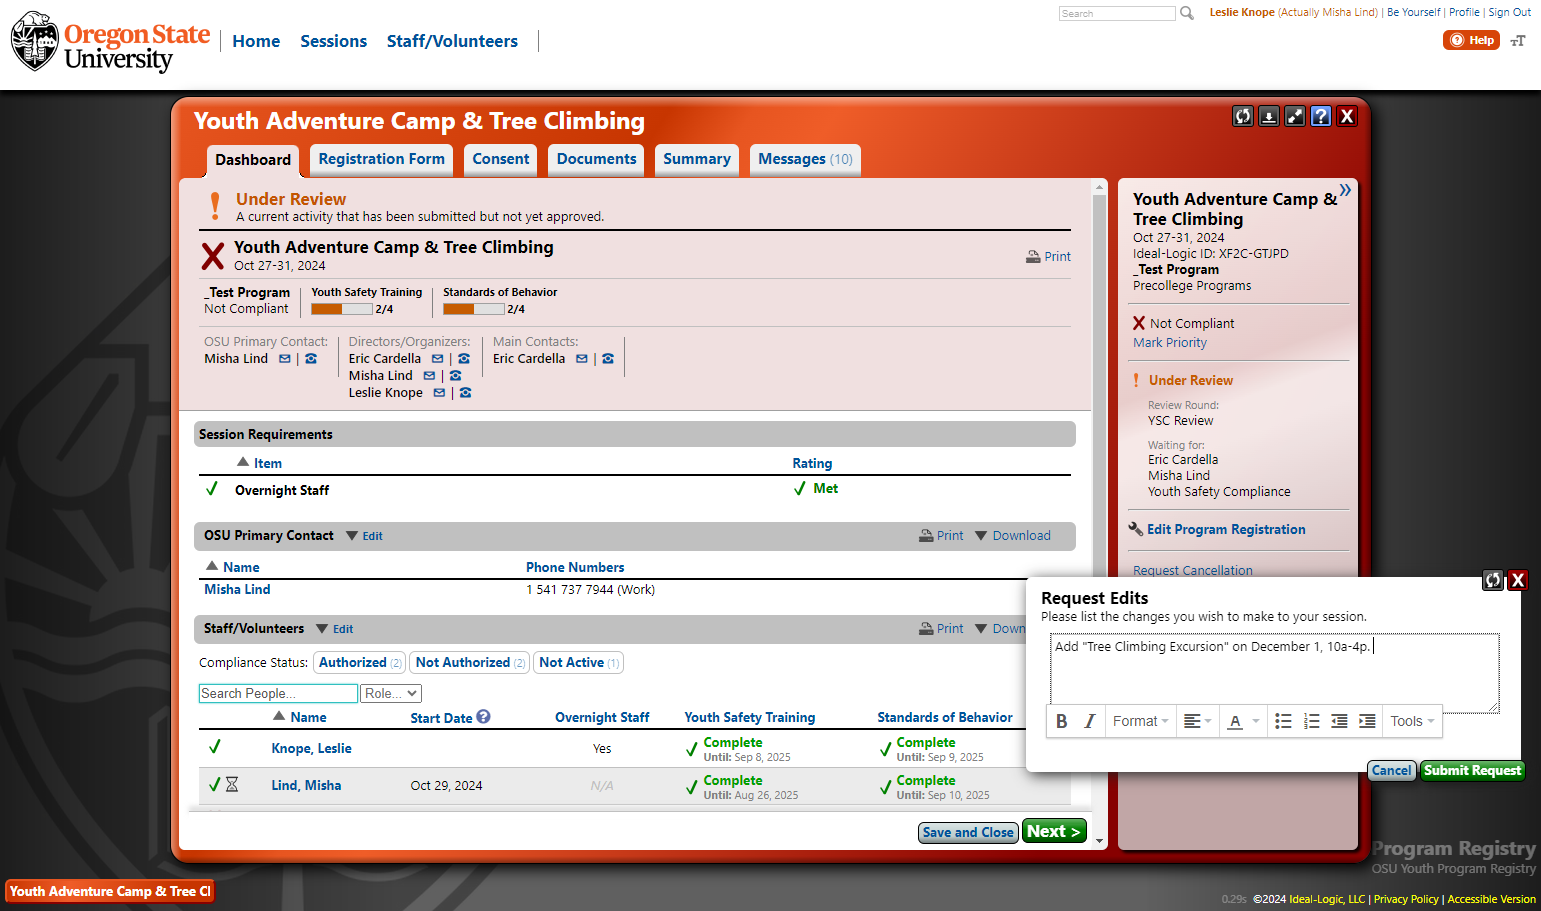This screenshot has height=911, width=1541.
Task: Toggle italic formatting in the editor
Action: tap(1090, 721)
